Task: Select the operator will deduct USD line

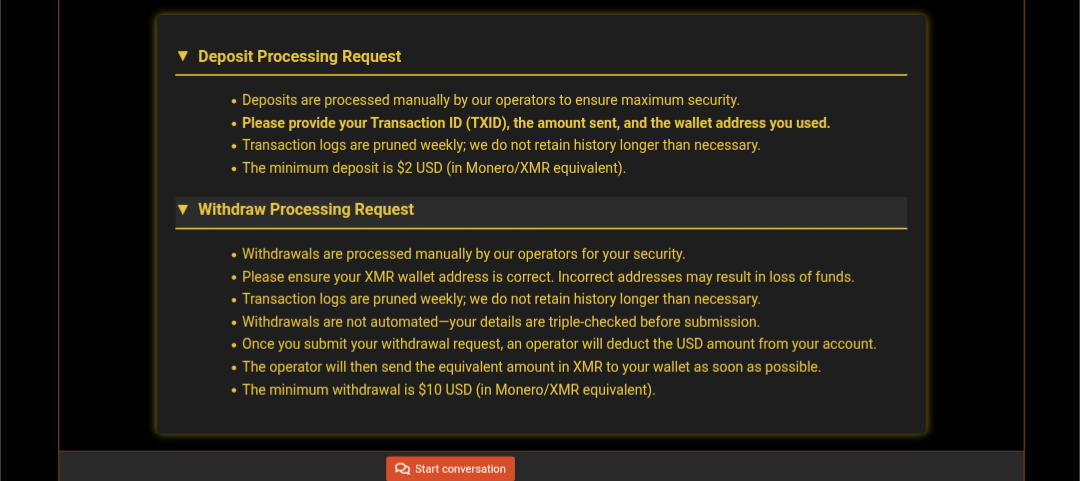Action: tap(559, 344)
